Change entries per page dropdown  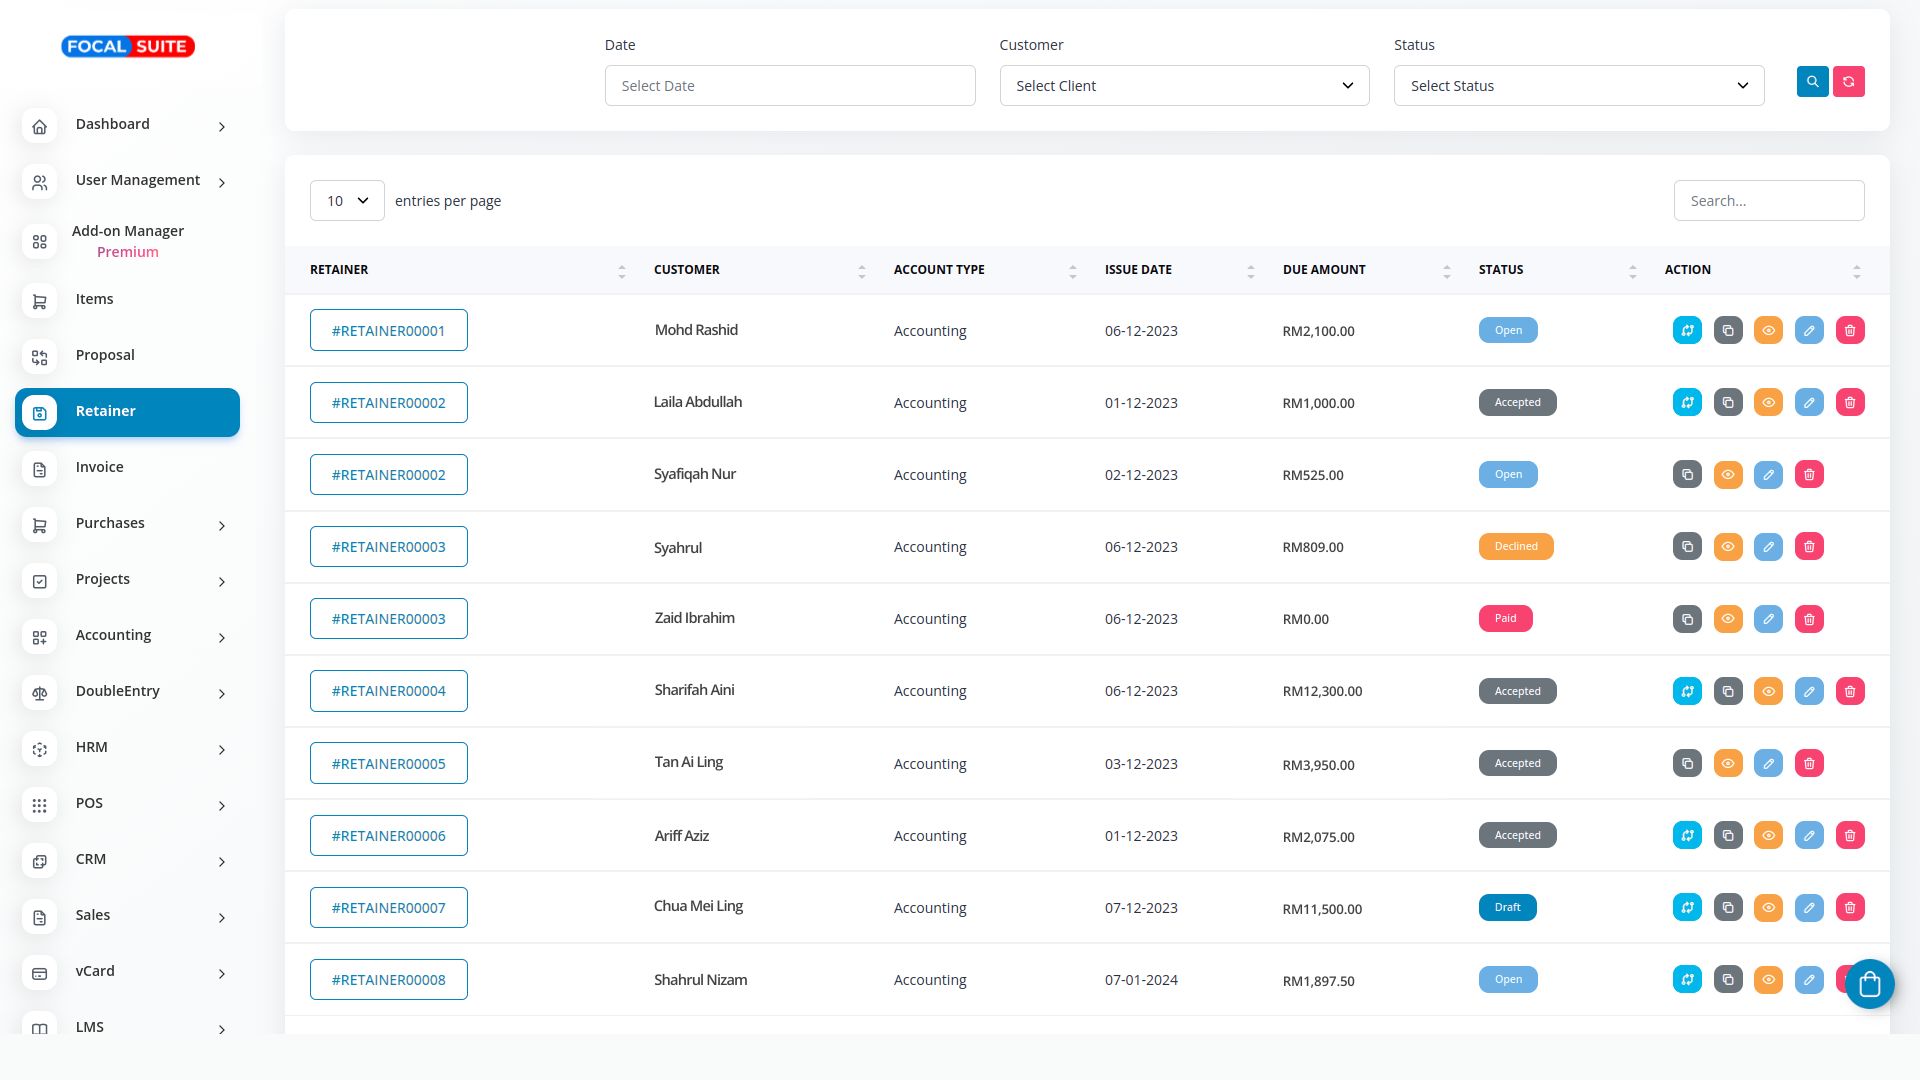tap(347, 201)
